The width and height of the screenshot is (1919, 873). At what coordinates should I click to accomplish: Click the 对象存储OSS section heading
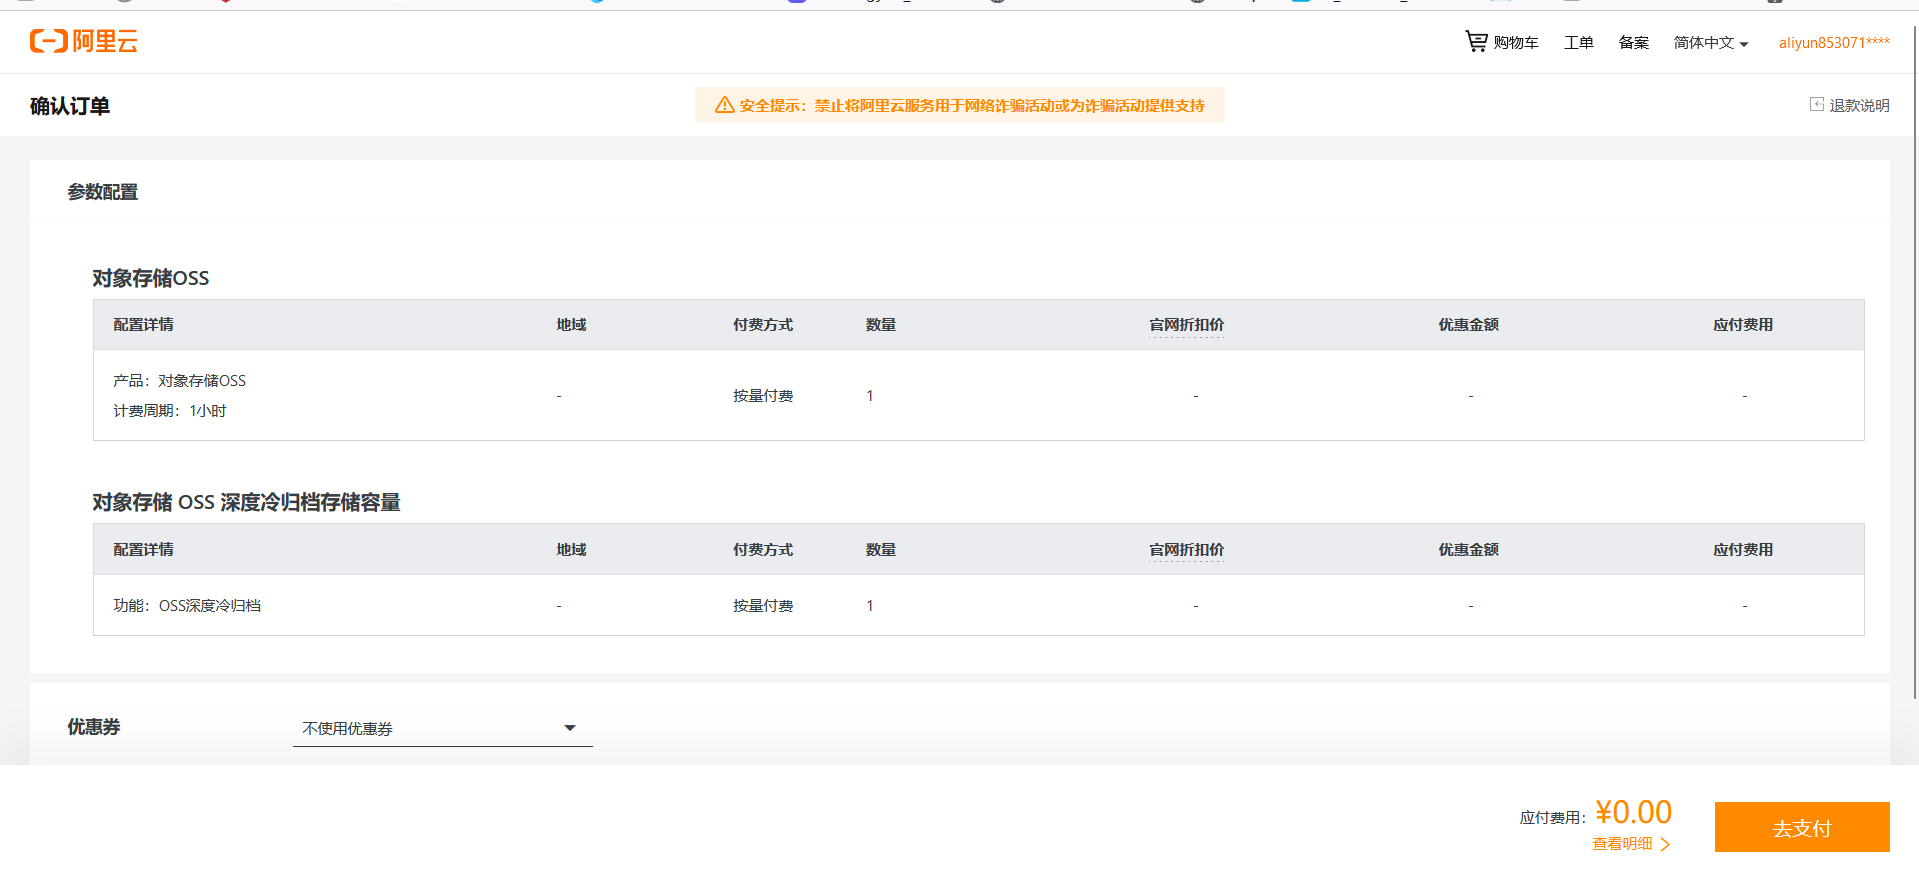(x=151, y=278)
